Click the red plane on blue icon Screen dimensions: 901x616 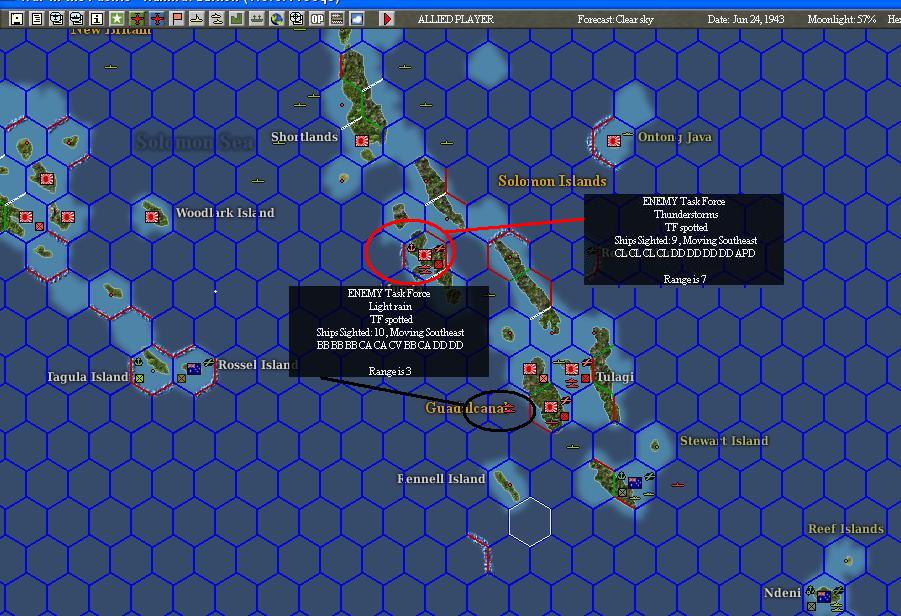coord(157,19)
